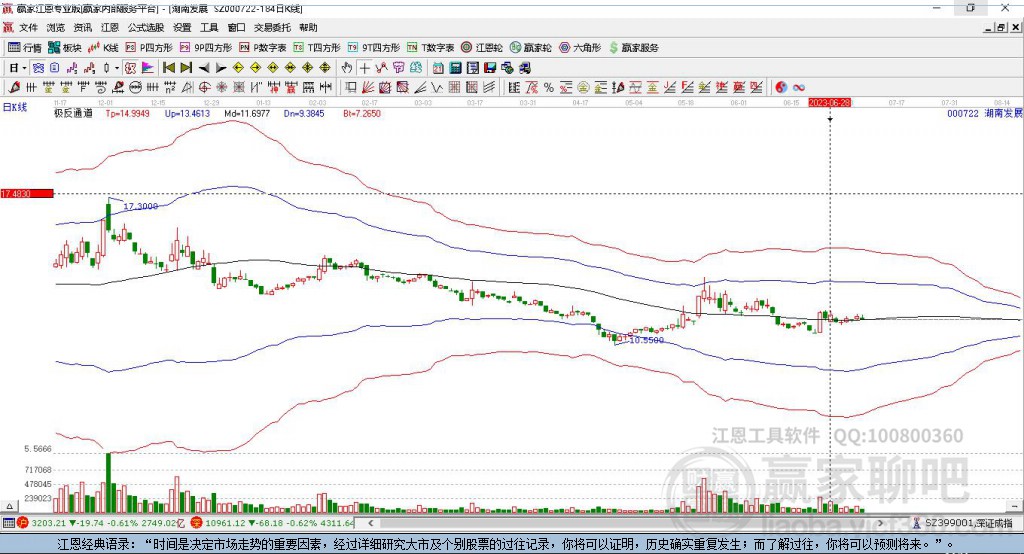Open the 设置 menu
1024x554 pixels.
[x=182, y=27]
